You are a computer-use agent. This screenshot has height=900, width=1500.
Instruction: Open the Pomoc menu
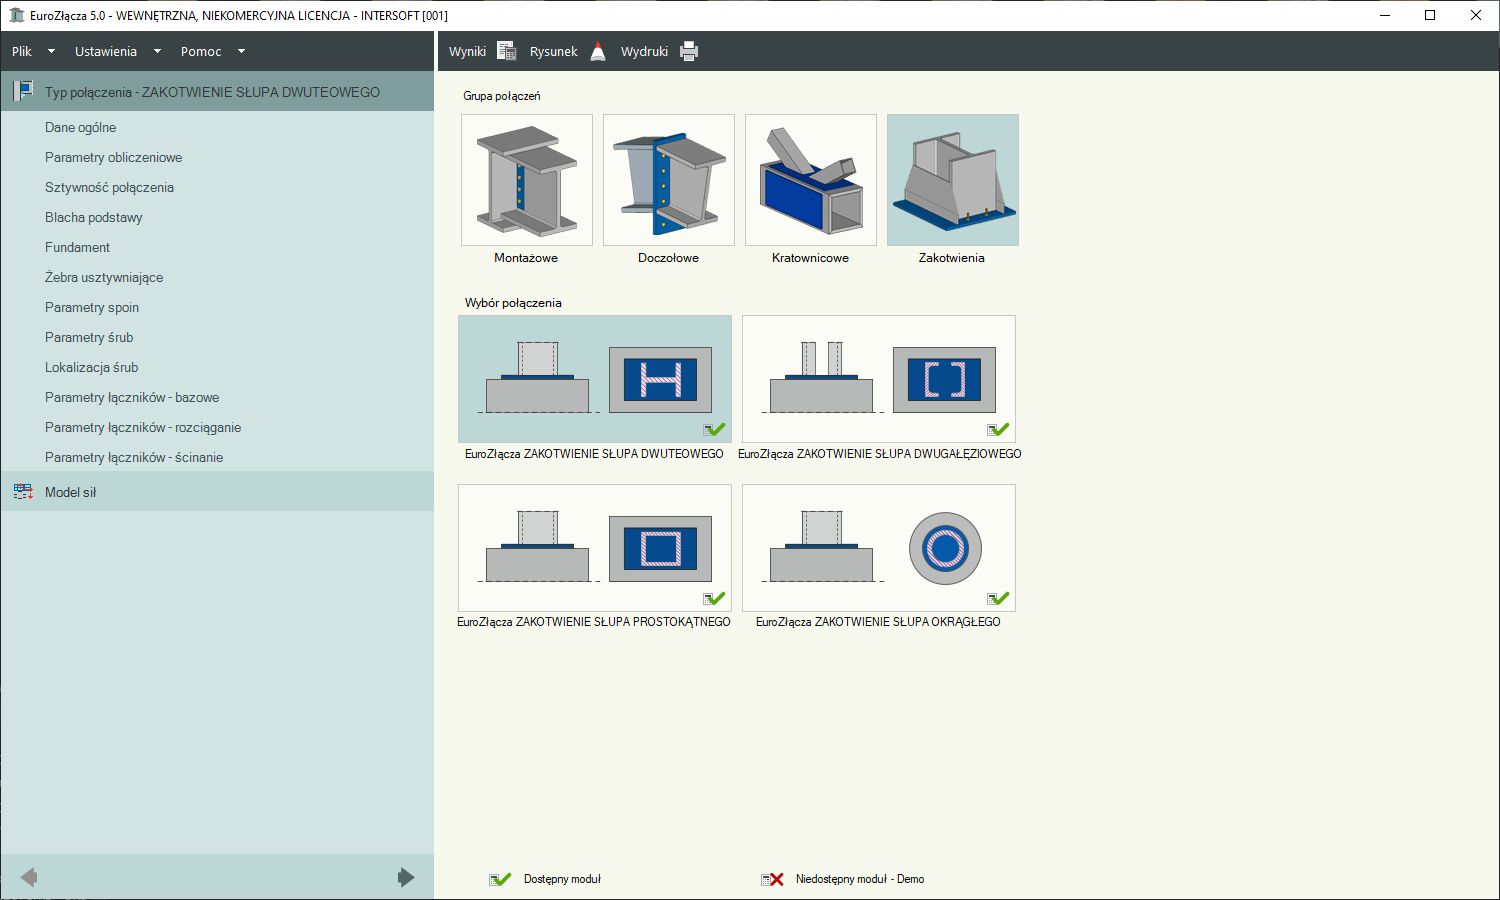(201, 51)
